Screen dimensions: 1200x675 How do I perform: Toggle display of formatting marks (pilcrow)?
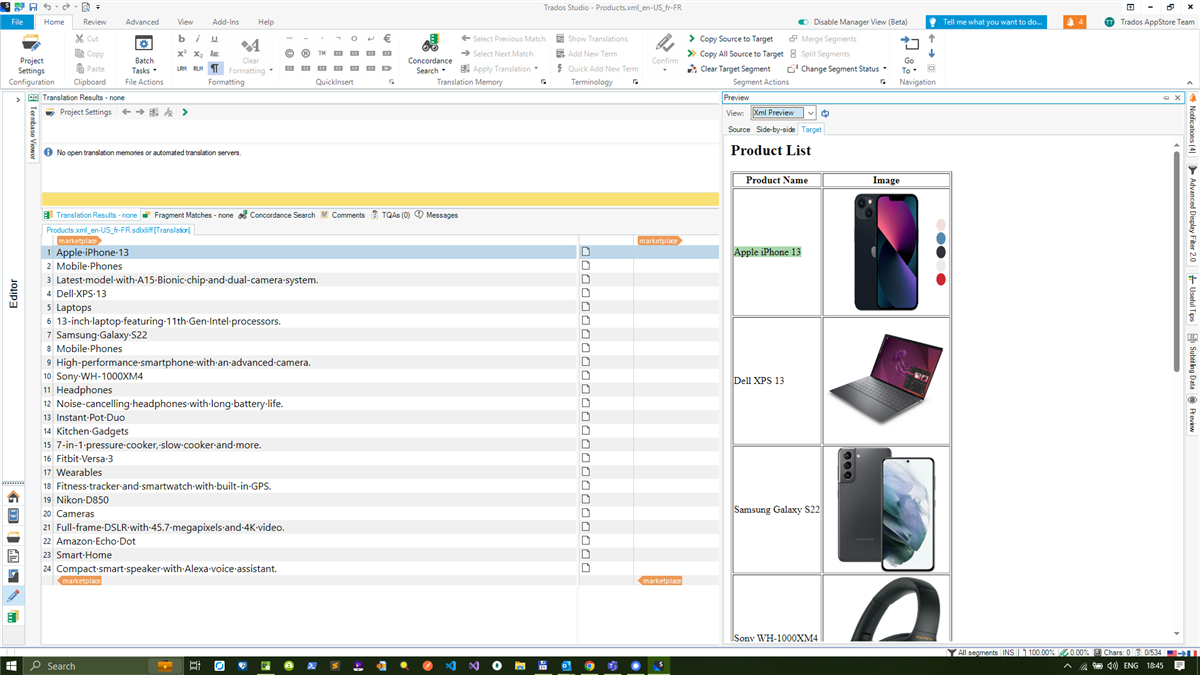[x=214, y=69]
